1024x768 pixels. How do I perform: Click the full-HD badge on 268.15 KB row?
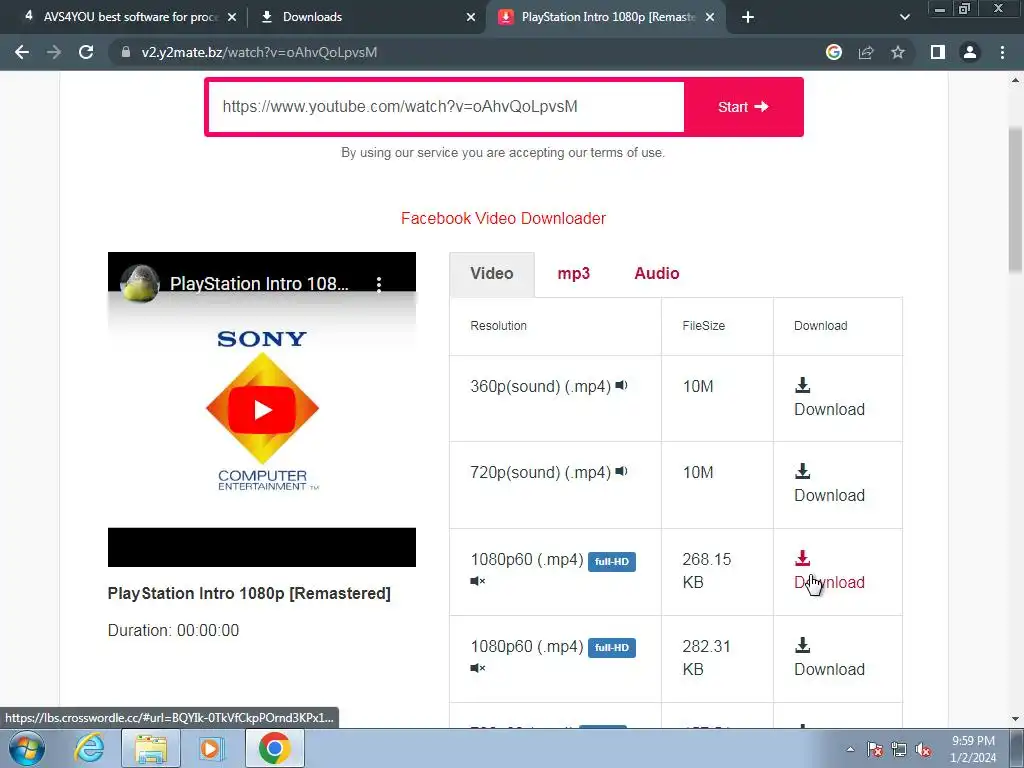tap(612, 562)
